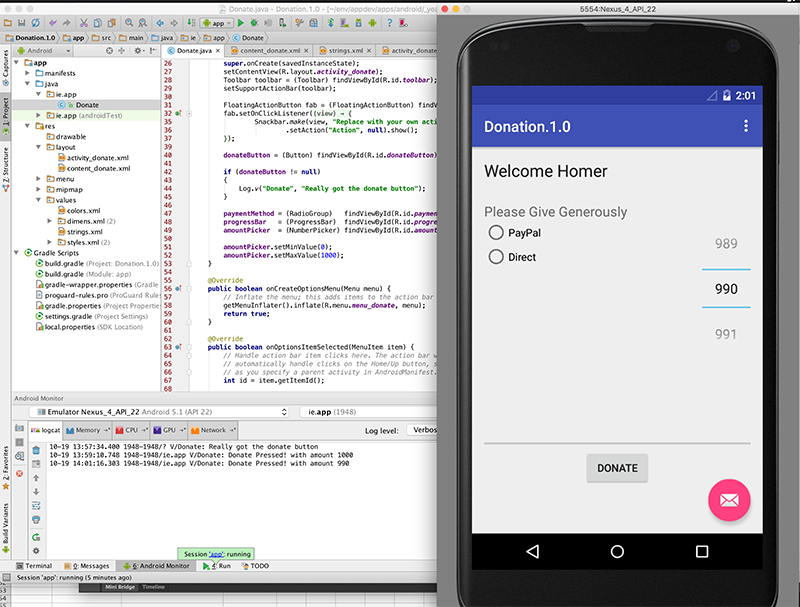This screenshot has height=607, width=800.
Task: Tap the pink email floating action button
Action: [x=729, y=500]
